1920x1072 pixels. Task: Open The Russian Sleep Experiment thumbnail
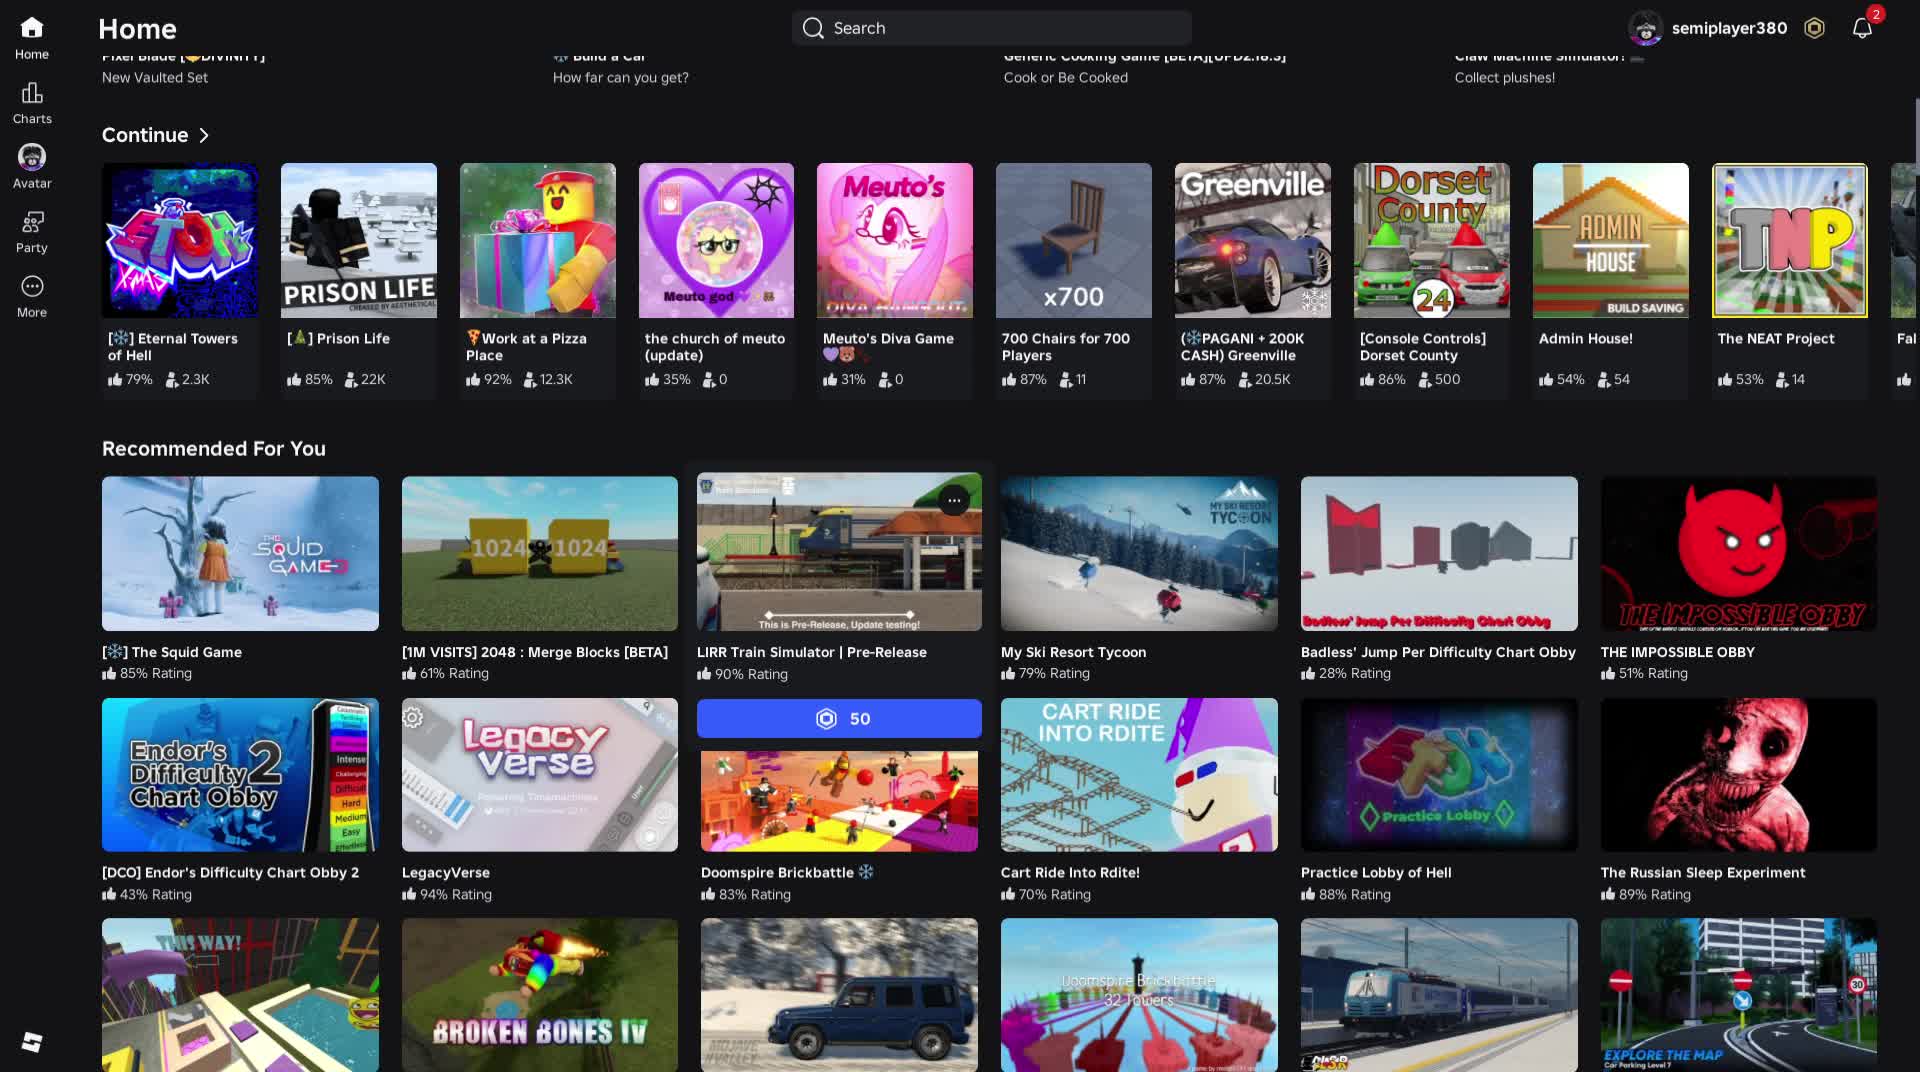point(1739,775)
